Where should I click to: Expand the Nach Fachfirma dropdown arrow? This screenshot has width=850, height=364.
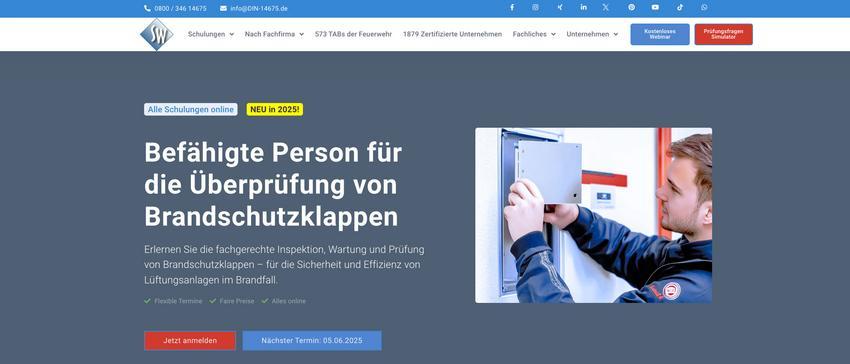(301, 34)
